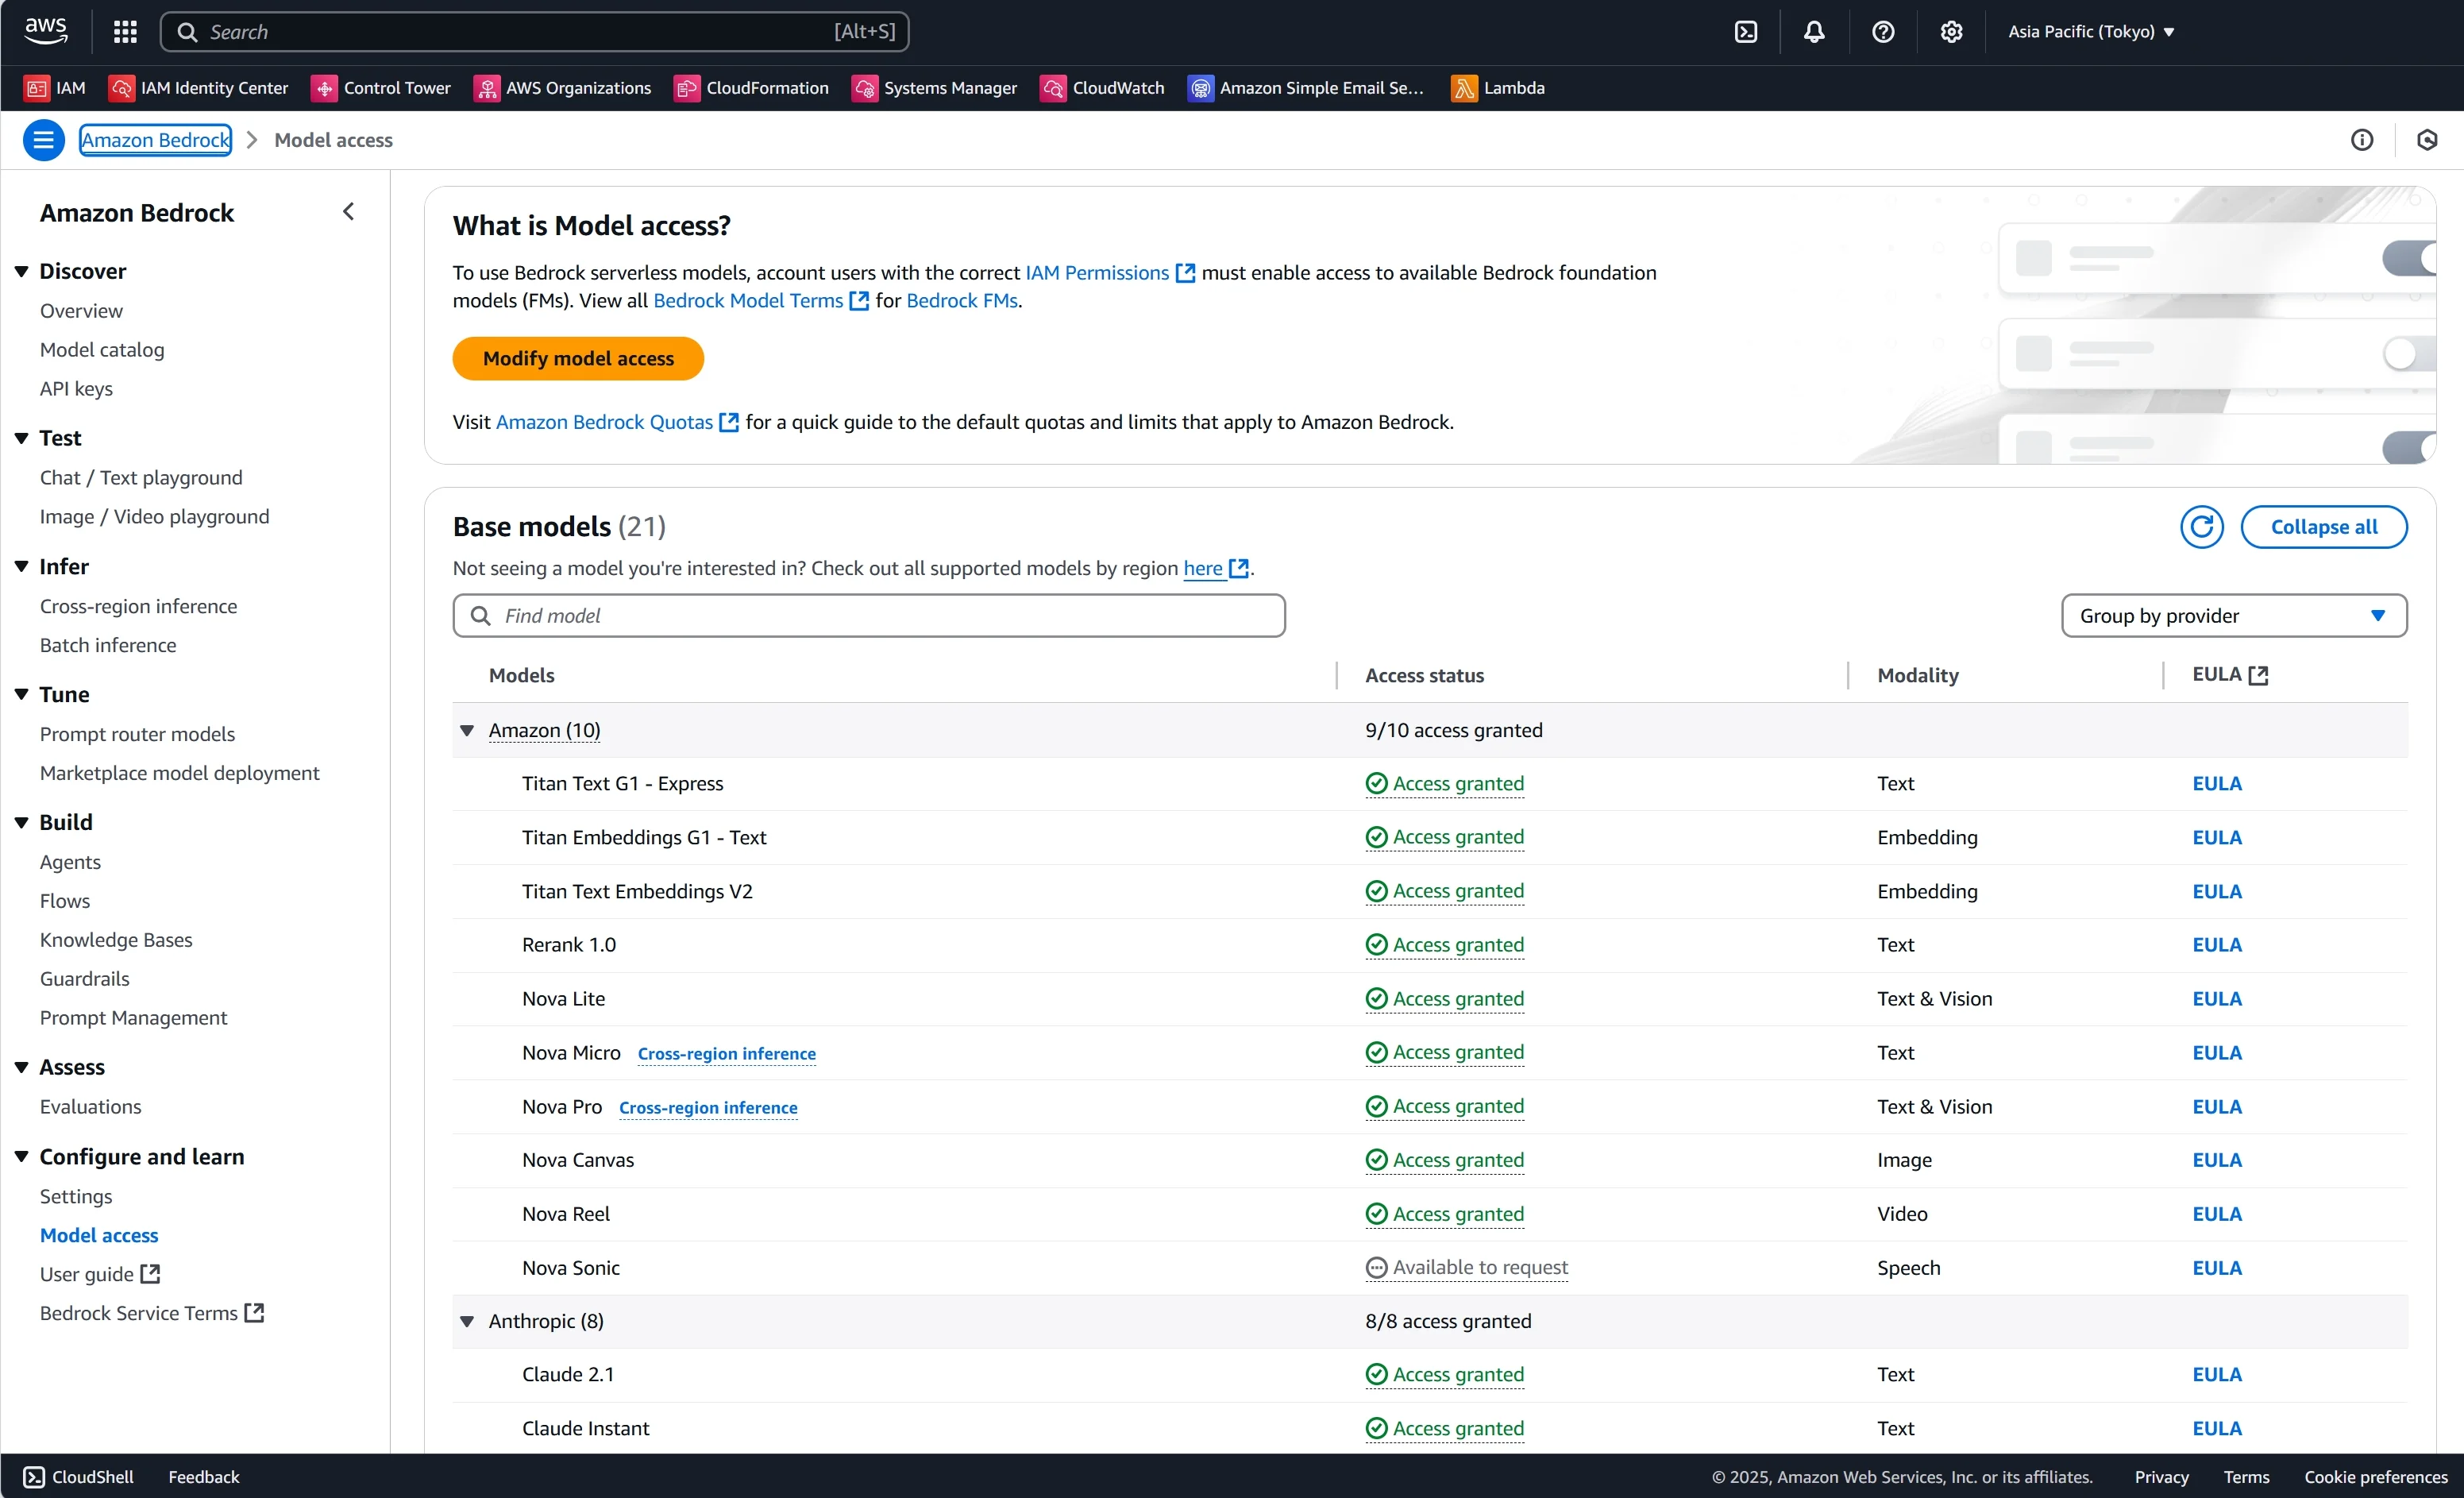The width and height of the screenshot is (2464, 1498).
Task: Select Model access in the sidebar
Action: tap(99, 1236)
